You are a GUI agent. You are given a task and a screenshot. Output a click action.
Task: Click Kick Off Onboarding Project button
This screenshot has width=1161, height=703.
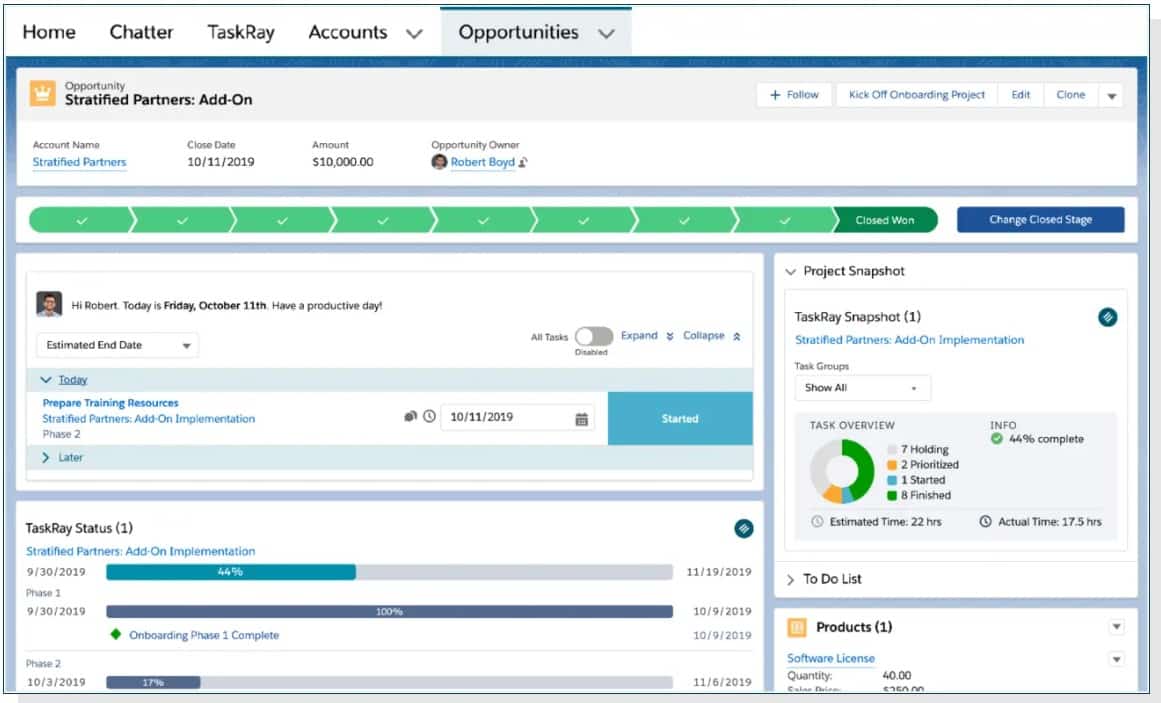tap(917, 95)
